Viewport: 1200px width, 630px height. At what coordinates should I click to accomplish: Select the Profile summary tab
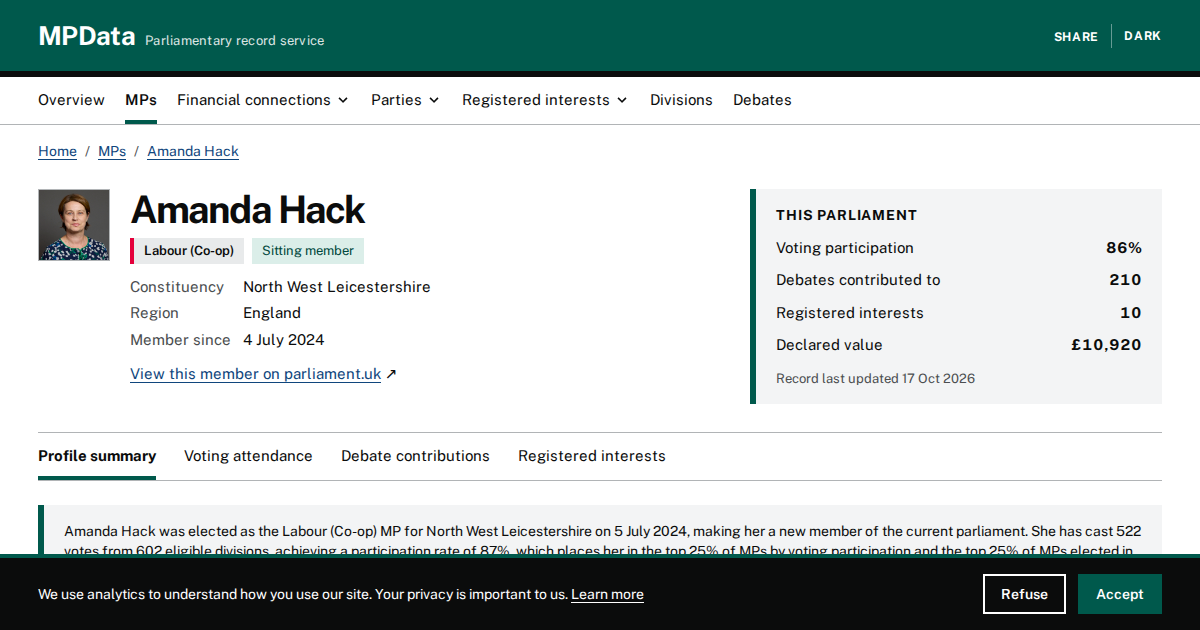click(97, 456)
